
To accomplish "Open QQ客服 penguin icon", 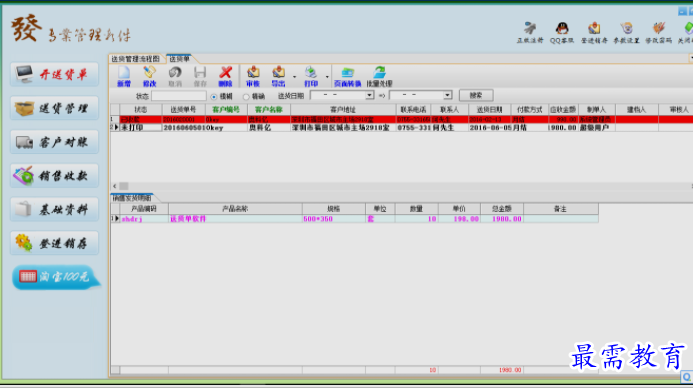I will [x=562, y=33].
